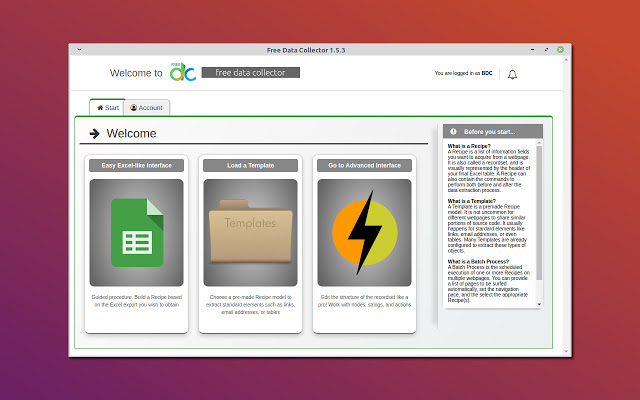Click the Before you start panel header

click(494, 131)
